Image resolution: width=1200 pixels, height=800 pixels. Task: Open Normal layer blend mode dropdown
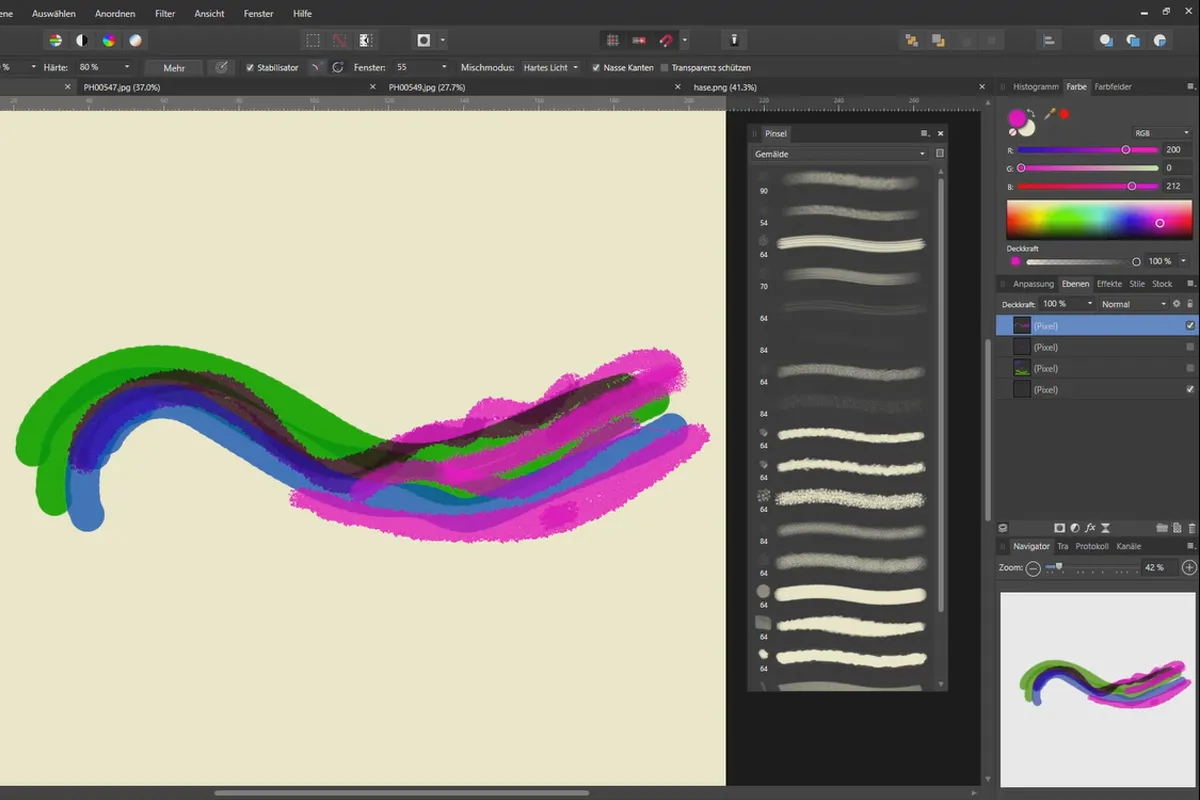pyautogui.click(x=1133, y=303)
